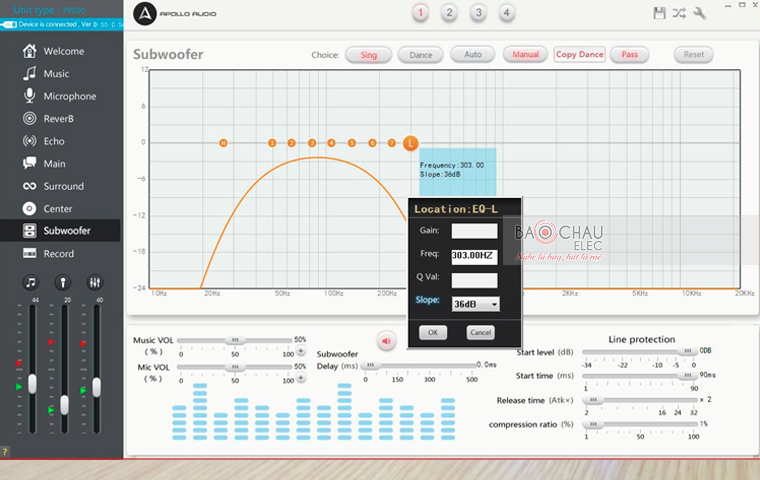Click the equalizer faders mixer icon
760x480 pixels.
click(95, 282)
